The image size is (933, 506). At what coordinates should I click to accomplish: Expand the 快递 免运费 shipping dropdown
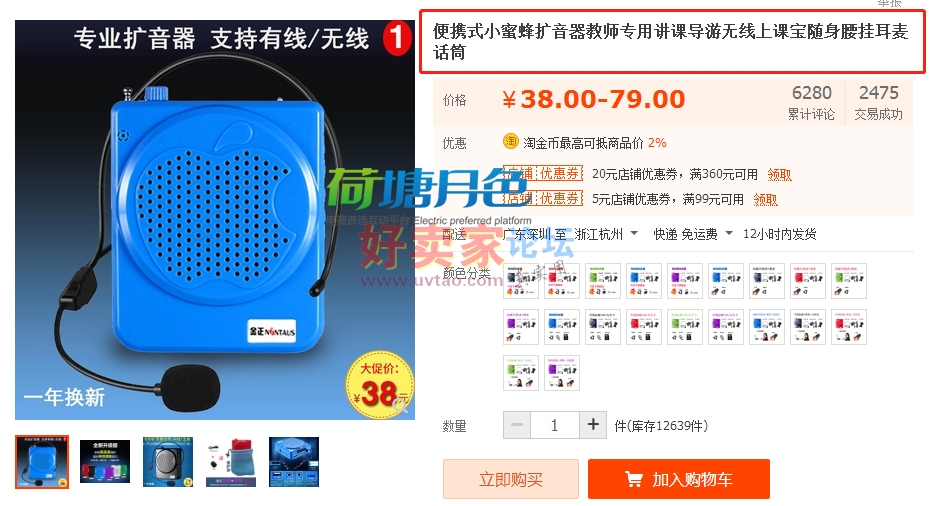(729, 233)
